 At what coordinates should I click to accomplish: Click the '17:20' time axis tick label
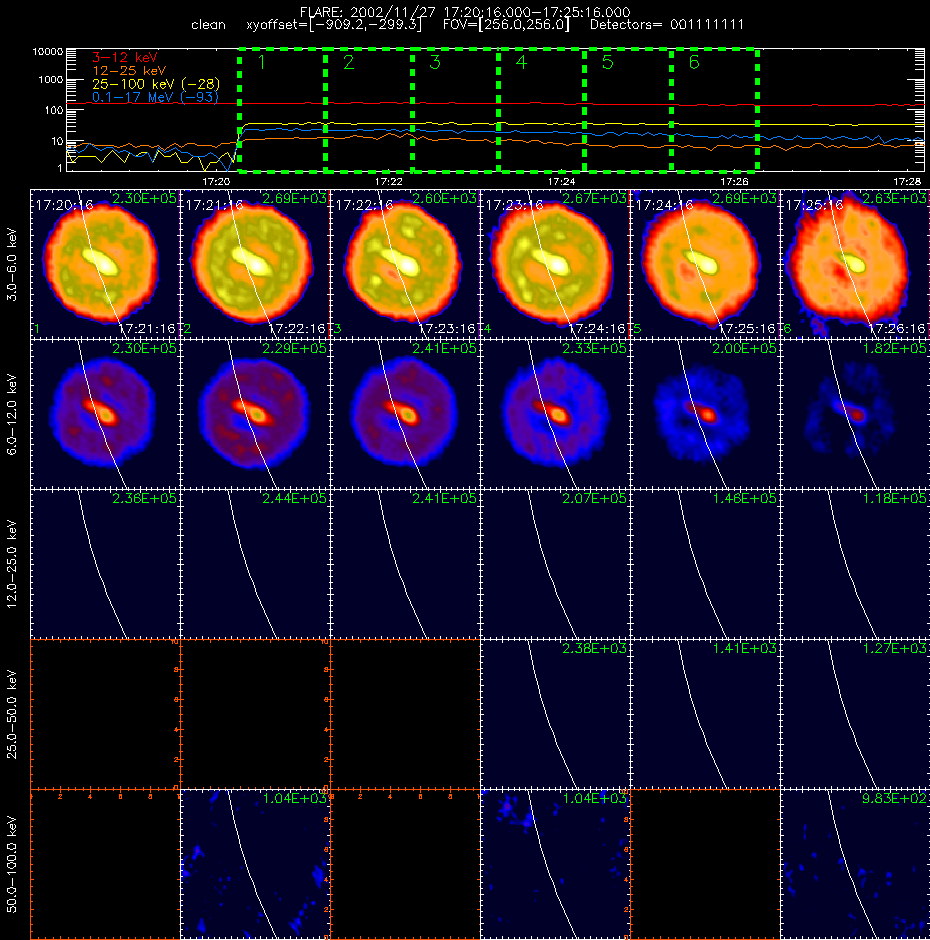coord(216,181)
